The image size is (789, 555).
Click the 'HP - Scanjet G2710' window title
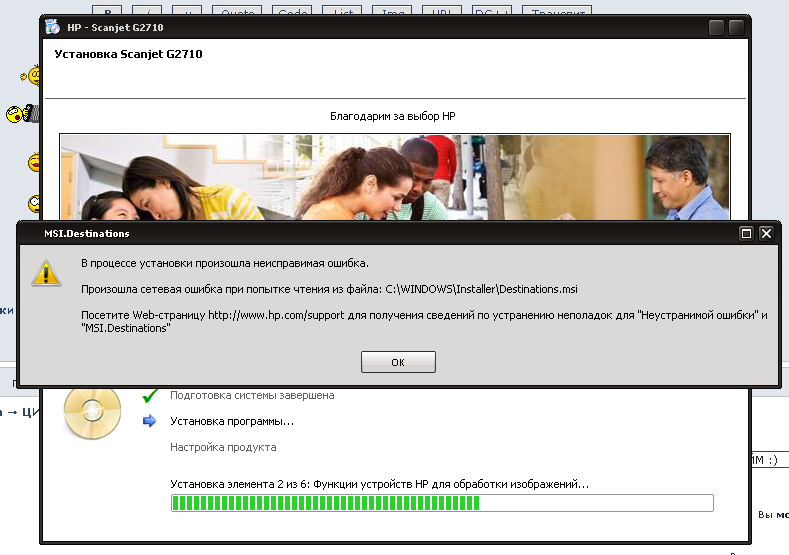115,27
